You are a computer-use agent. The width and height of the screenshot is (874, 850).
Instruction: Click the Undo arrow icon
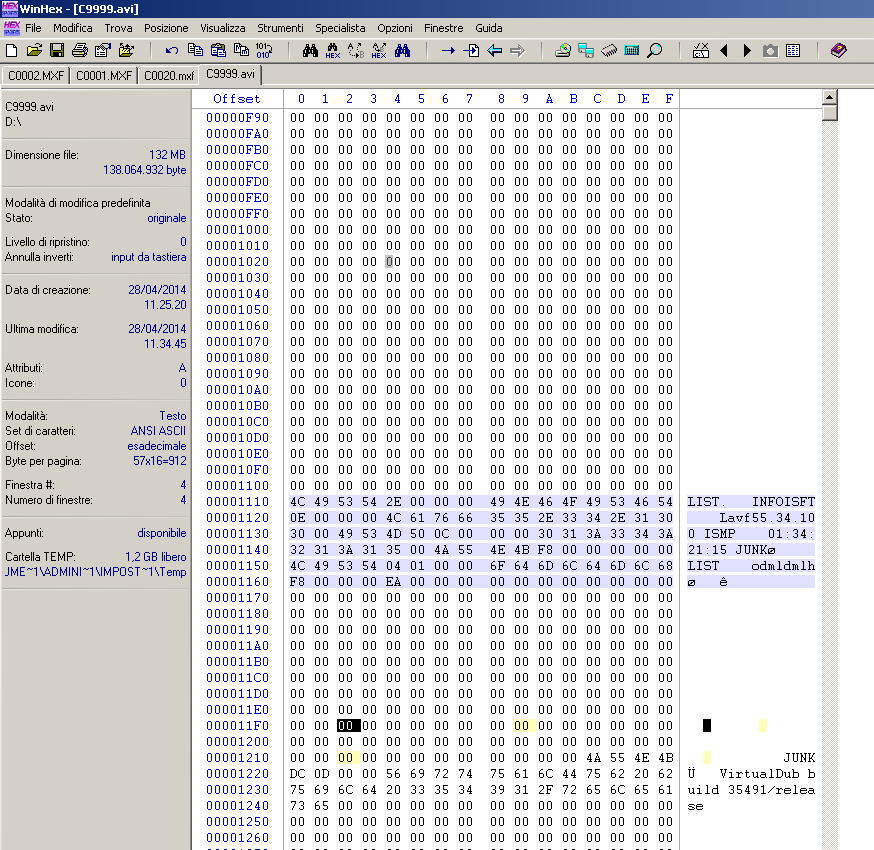click(172, 50)
